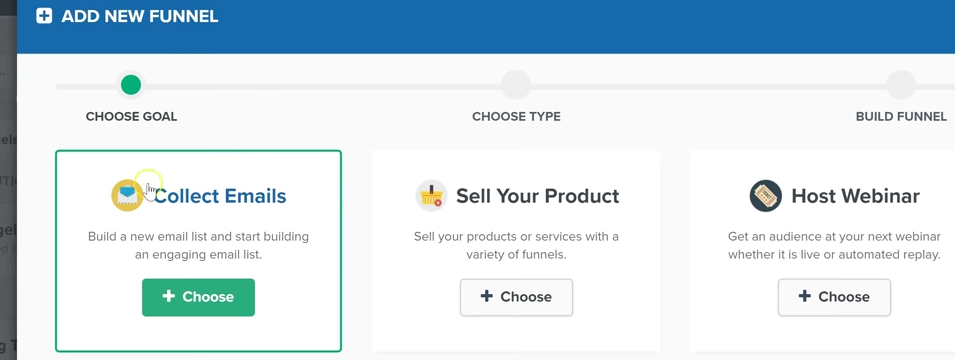This screenshot has height=360, width=955.
Task: Click the plus icon beside Add New Funnel
Action: click(44, 16)
